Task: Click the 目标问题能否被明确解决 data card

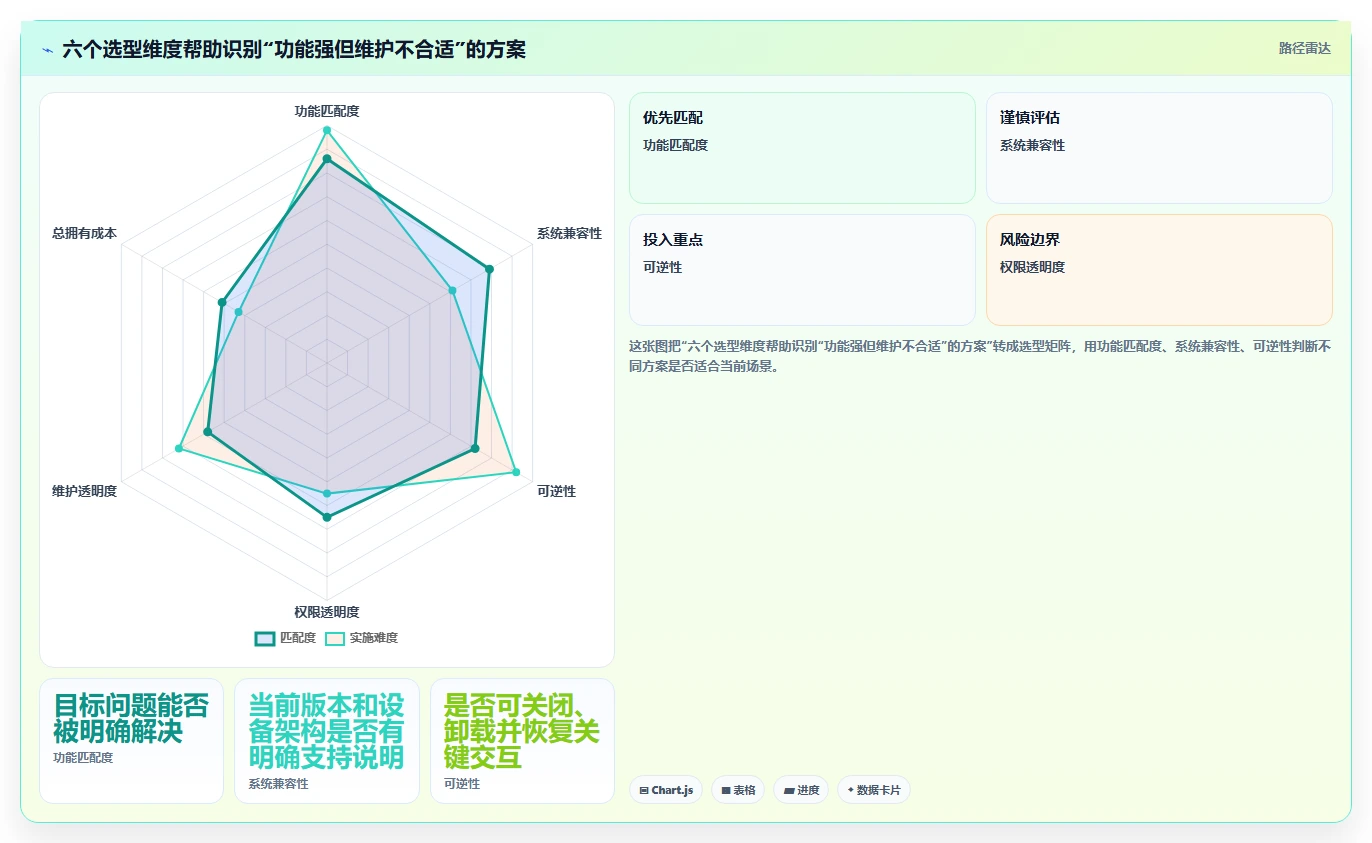Action: pyautogui.click(x=131, y=741)
